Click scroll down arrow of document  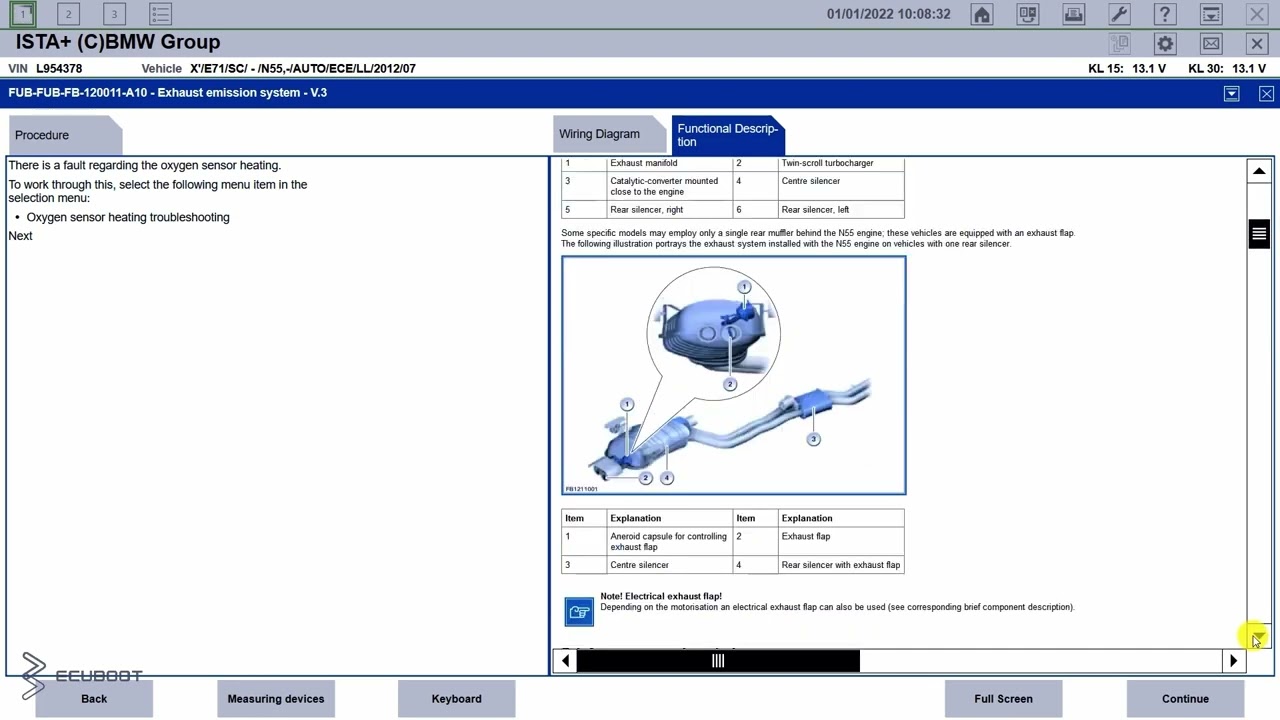pyautogui.click(x=1259, y=636)
